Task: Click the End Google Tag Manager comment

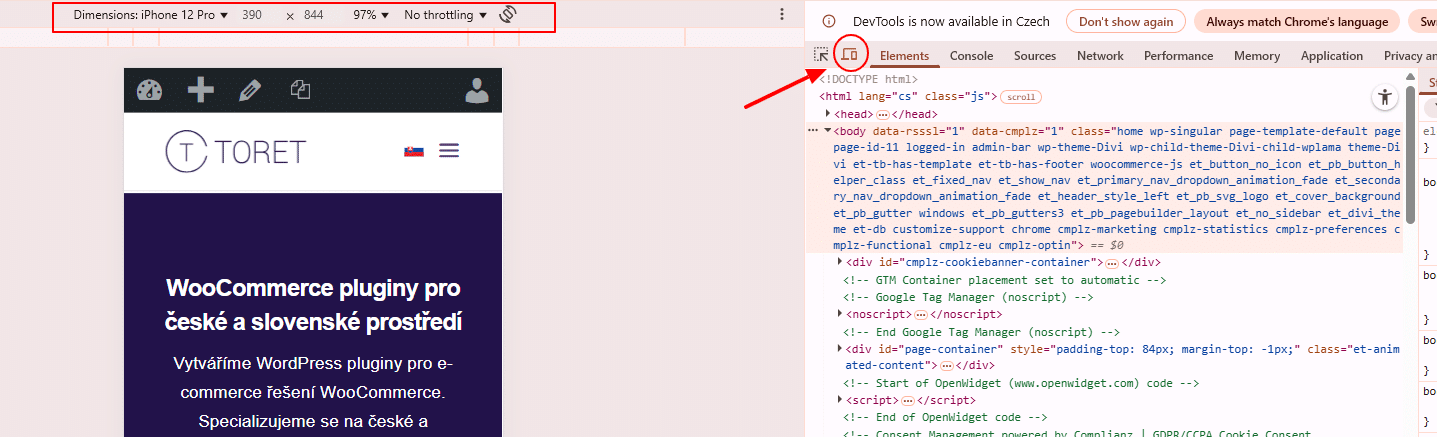Action: coord(981,331)
